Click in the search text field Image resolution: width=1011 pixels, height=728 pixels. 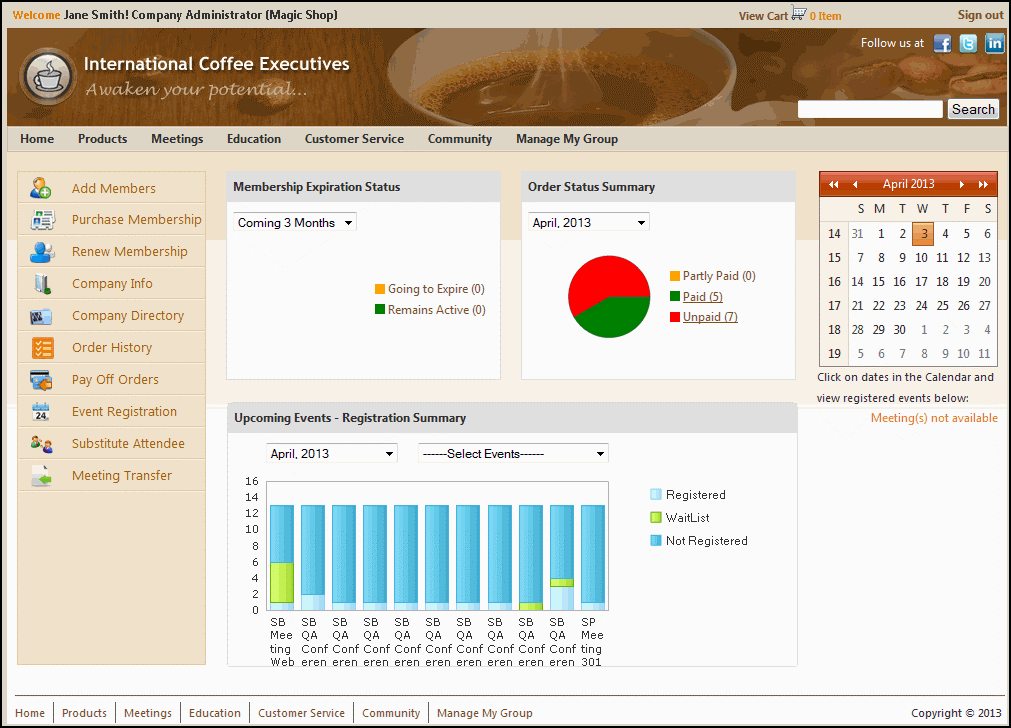[870, 109]
